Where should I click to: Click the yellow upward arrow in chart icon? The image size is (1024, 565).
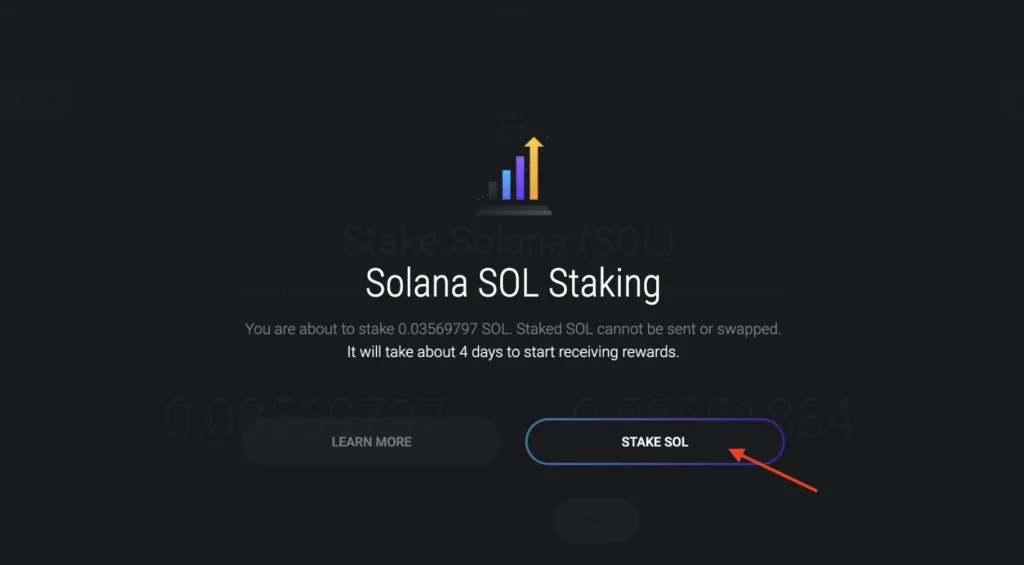point(534,168)
